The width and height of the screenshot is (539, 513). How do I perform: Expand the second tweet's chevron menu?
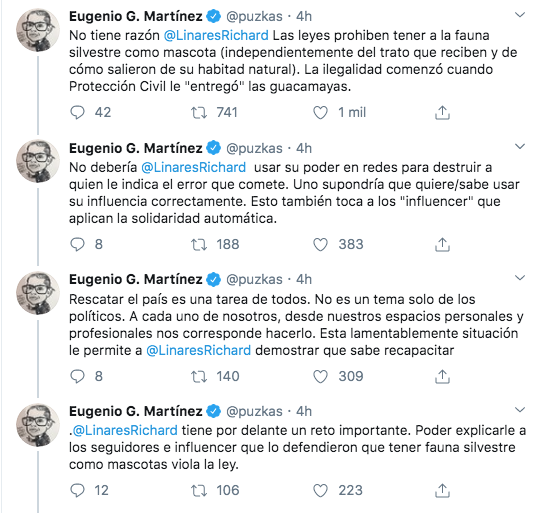click(520, 146)
